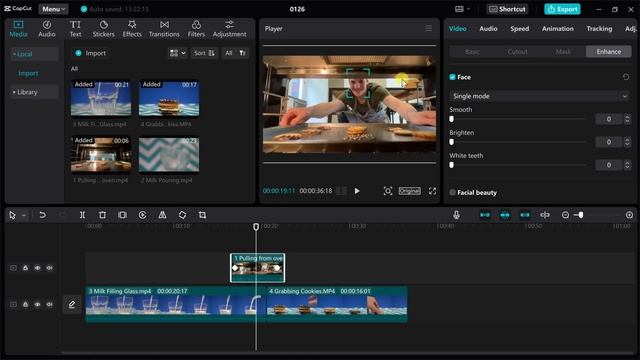Toggle the Face checkbox
This screenshot has height=360, width=640.
[x=452, y=77]
